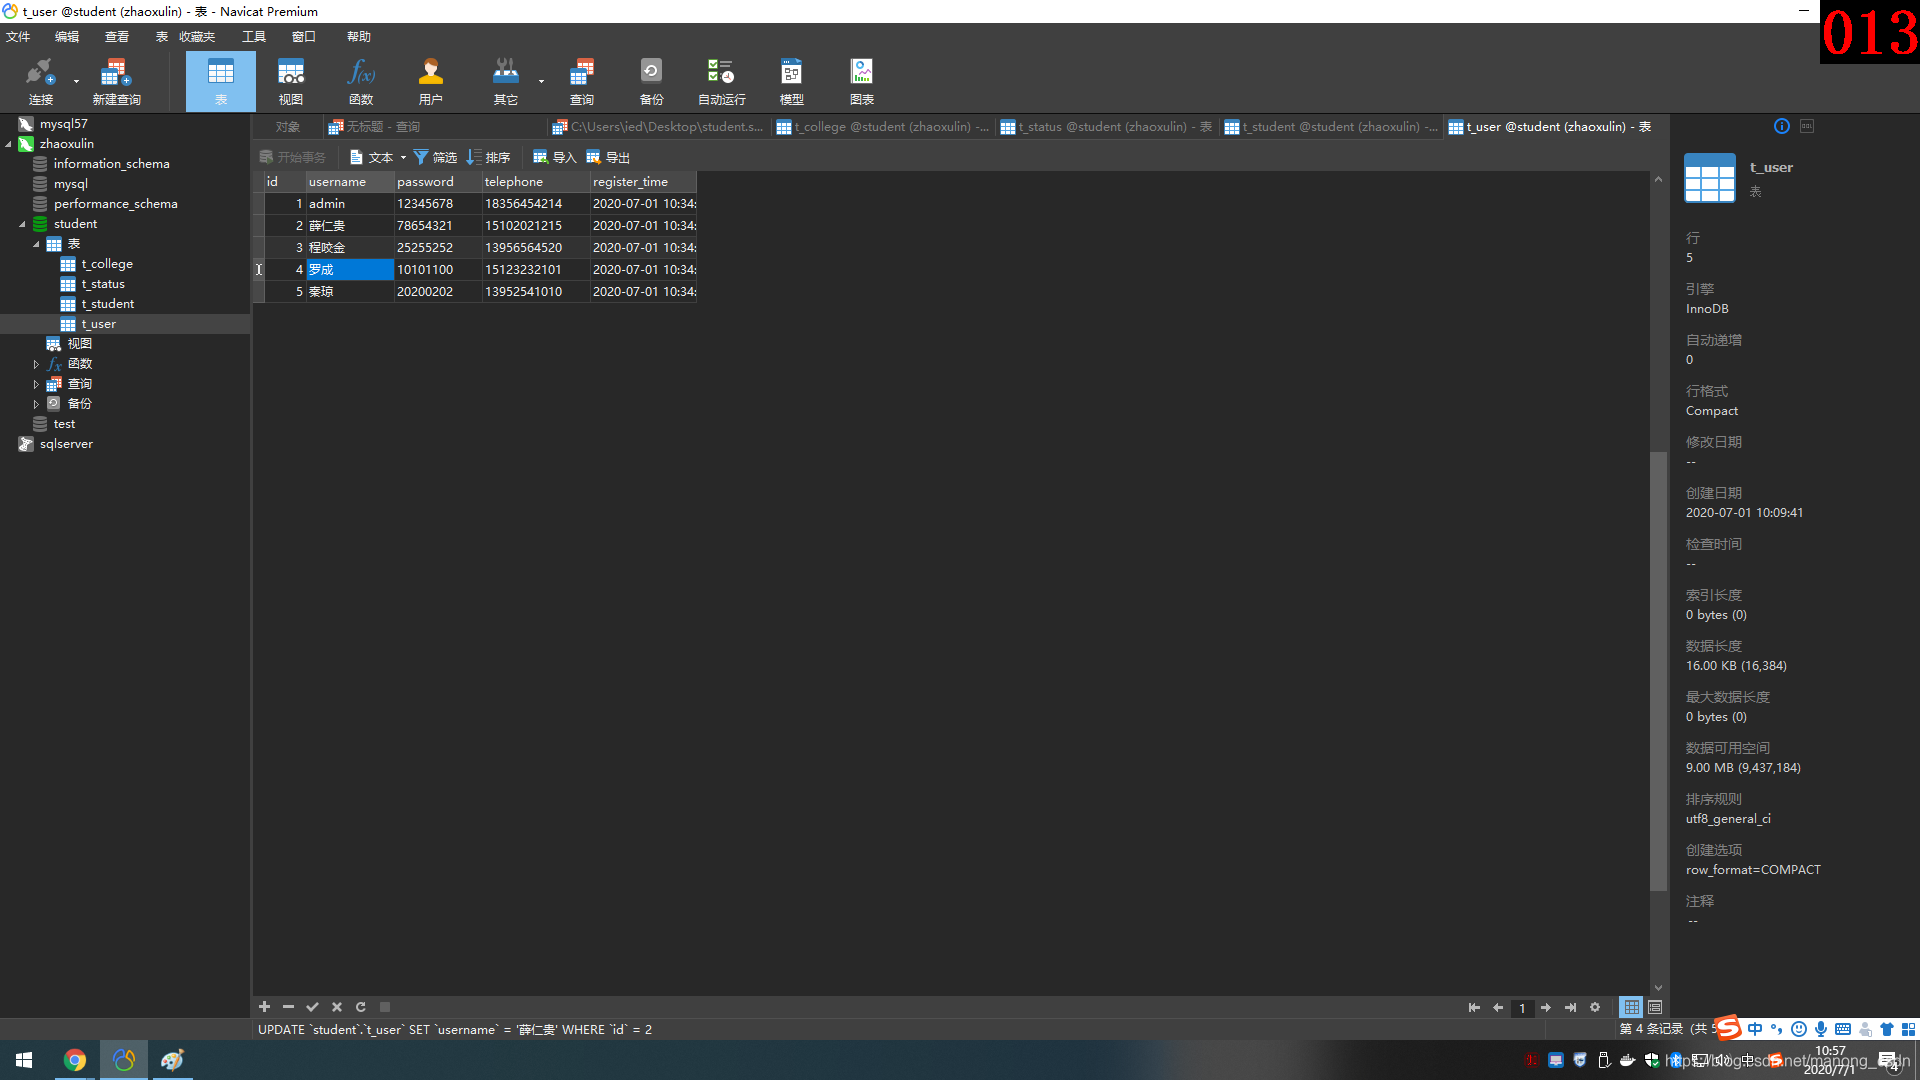Click the 筛选 (Filter) button
This screenshot has height=1080, width=1920.
pos(435,157)
